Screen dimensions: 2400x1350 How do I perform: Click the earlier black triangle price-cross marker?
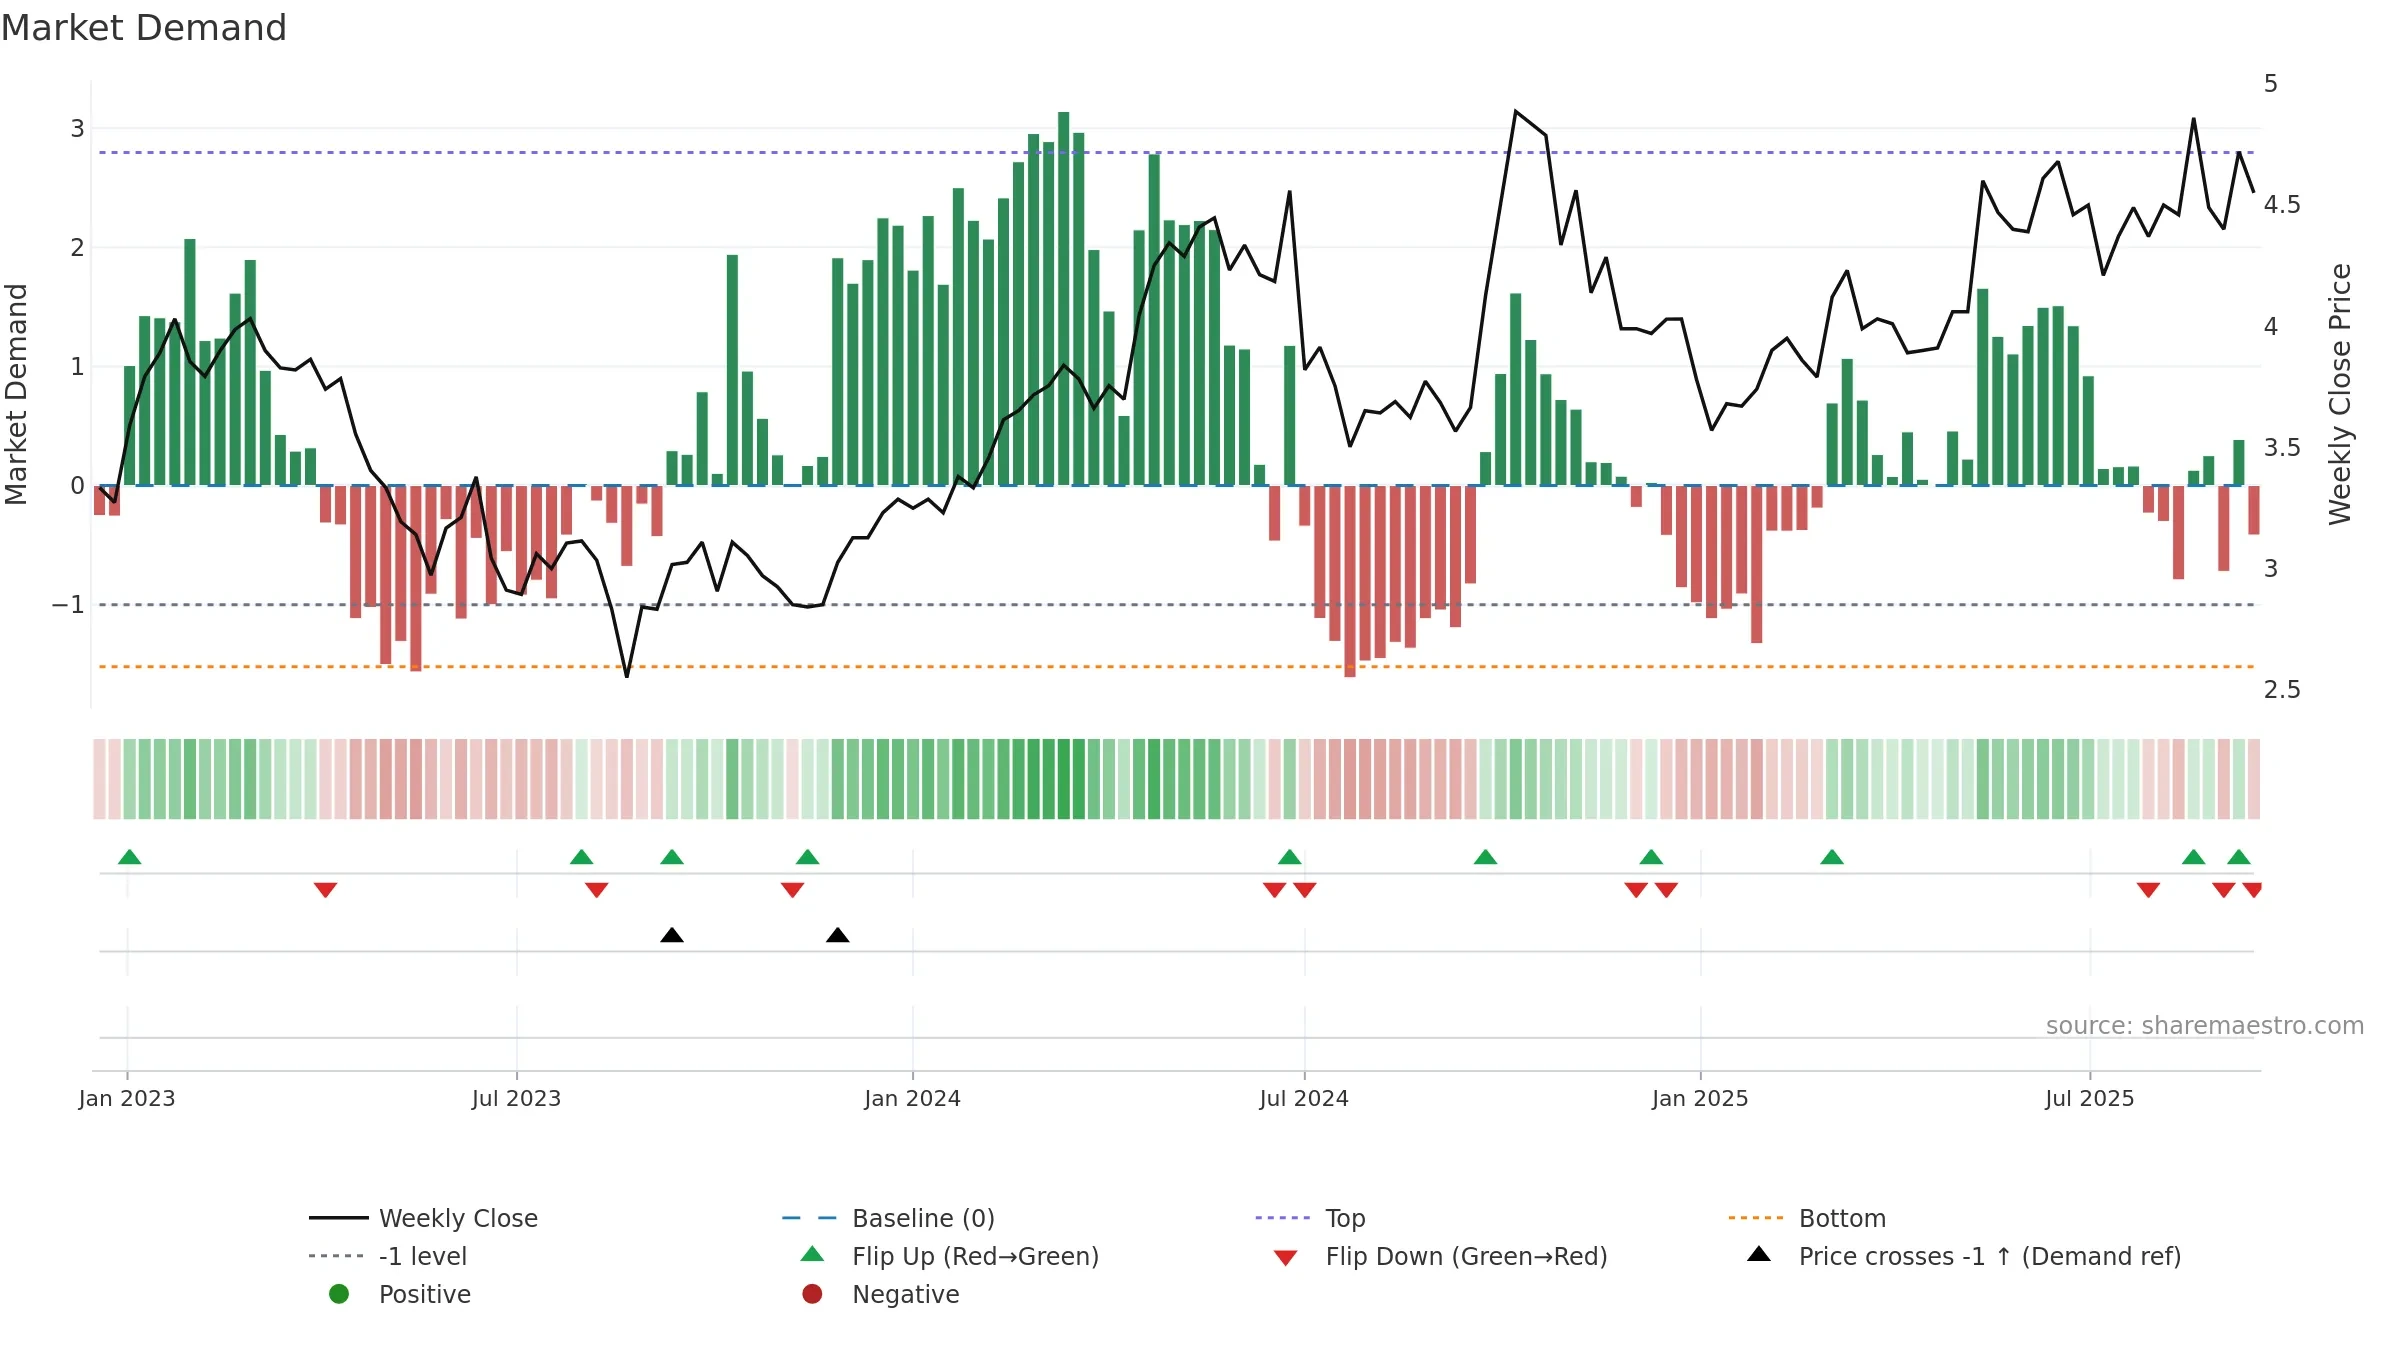pyautogui.click(x=672, y=935)
